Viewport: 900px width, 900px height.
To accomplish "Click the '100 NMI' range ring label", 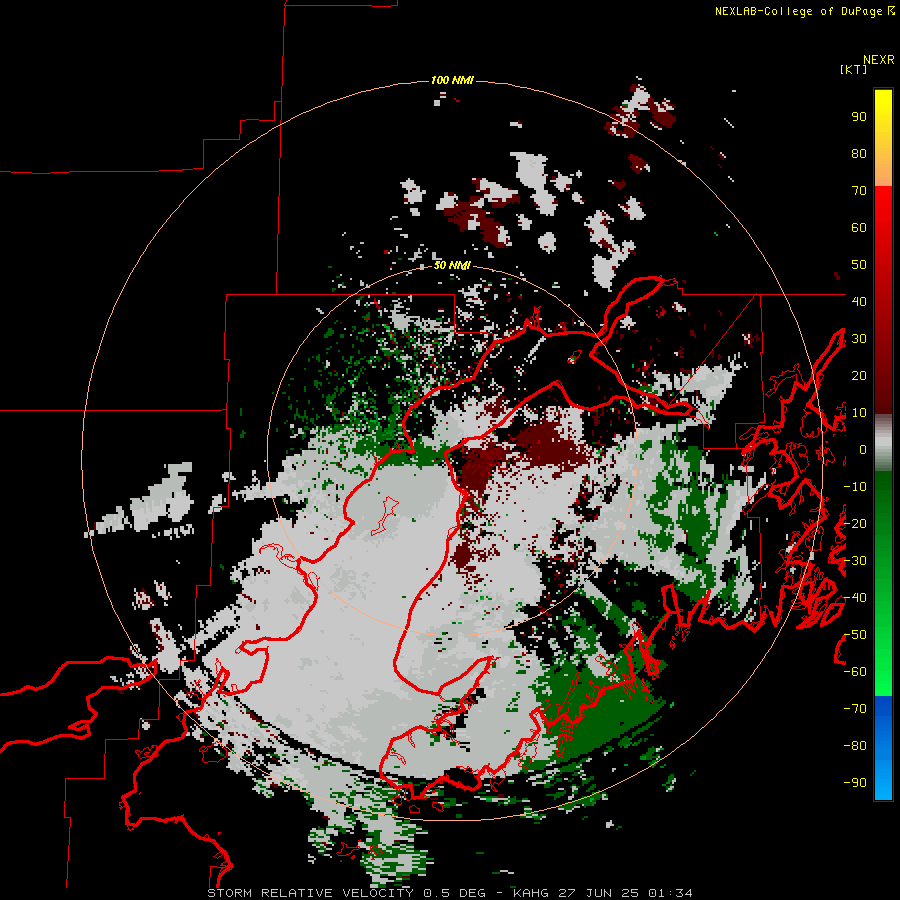I will [452, 80].
